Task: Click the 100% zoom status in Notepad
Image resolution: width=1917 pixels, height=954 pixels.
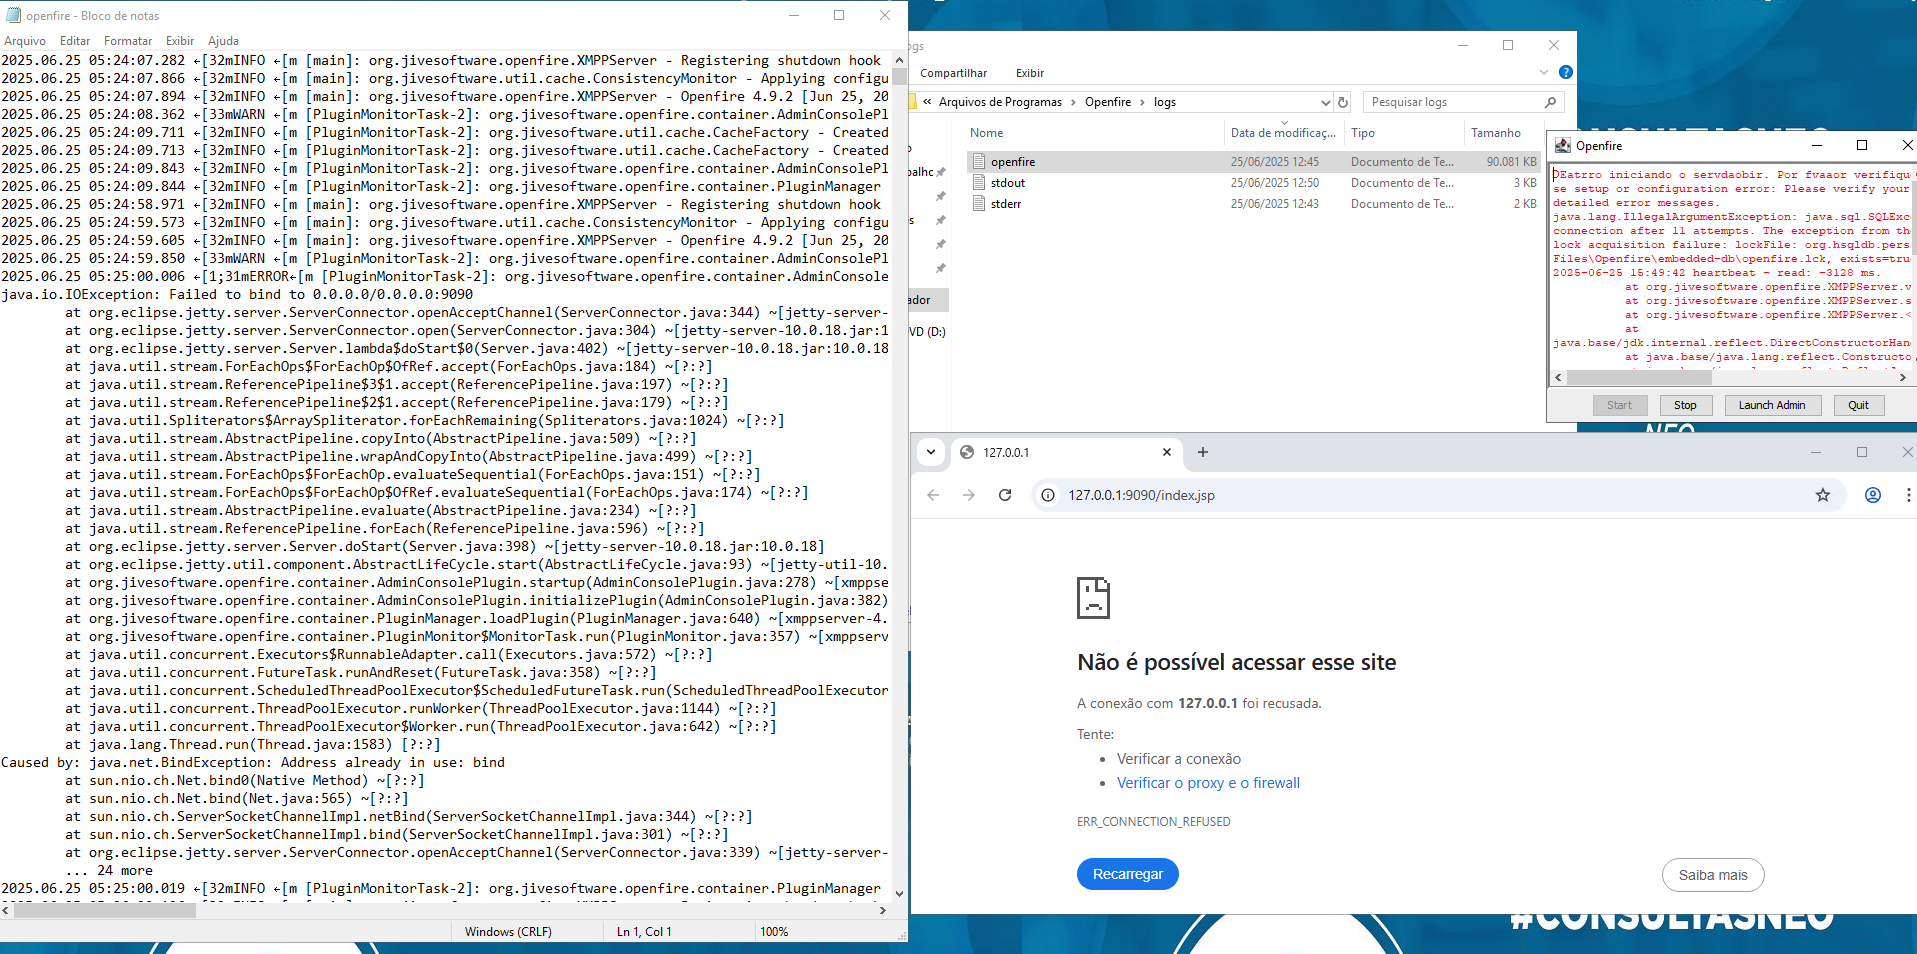Action: [x=774, y=932]
